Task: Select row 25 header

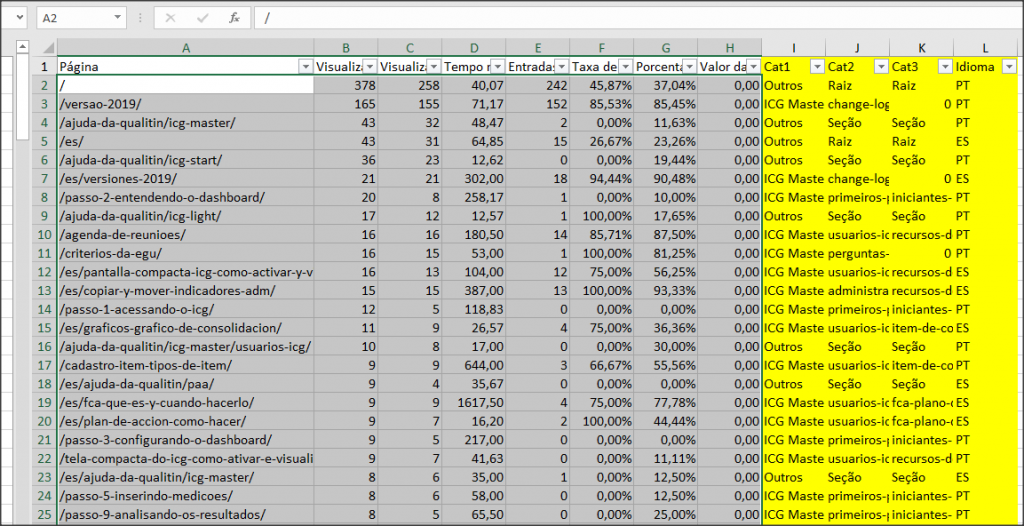Action: (x=44, y=514)
